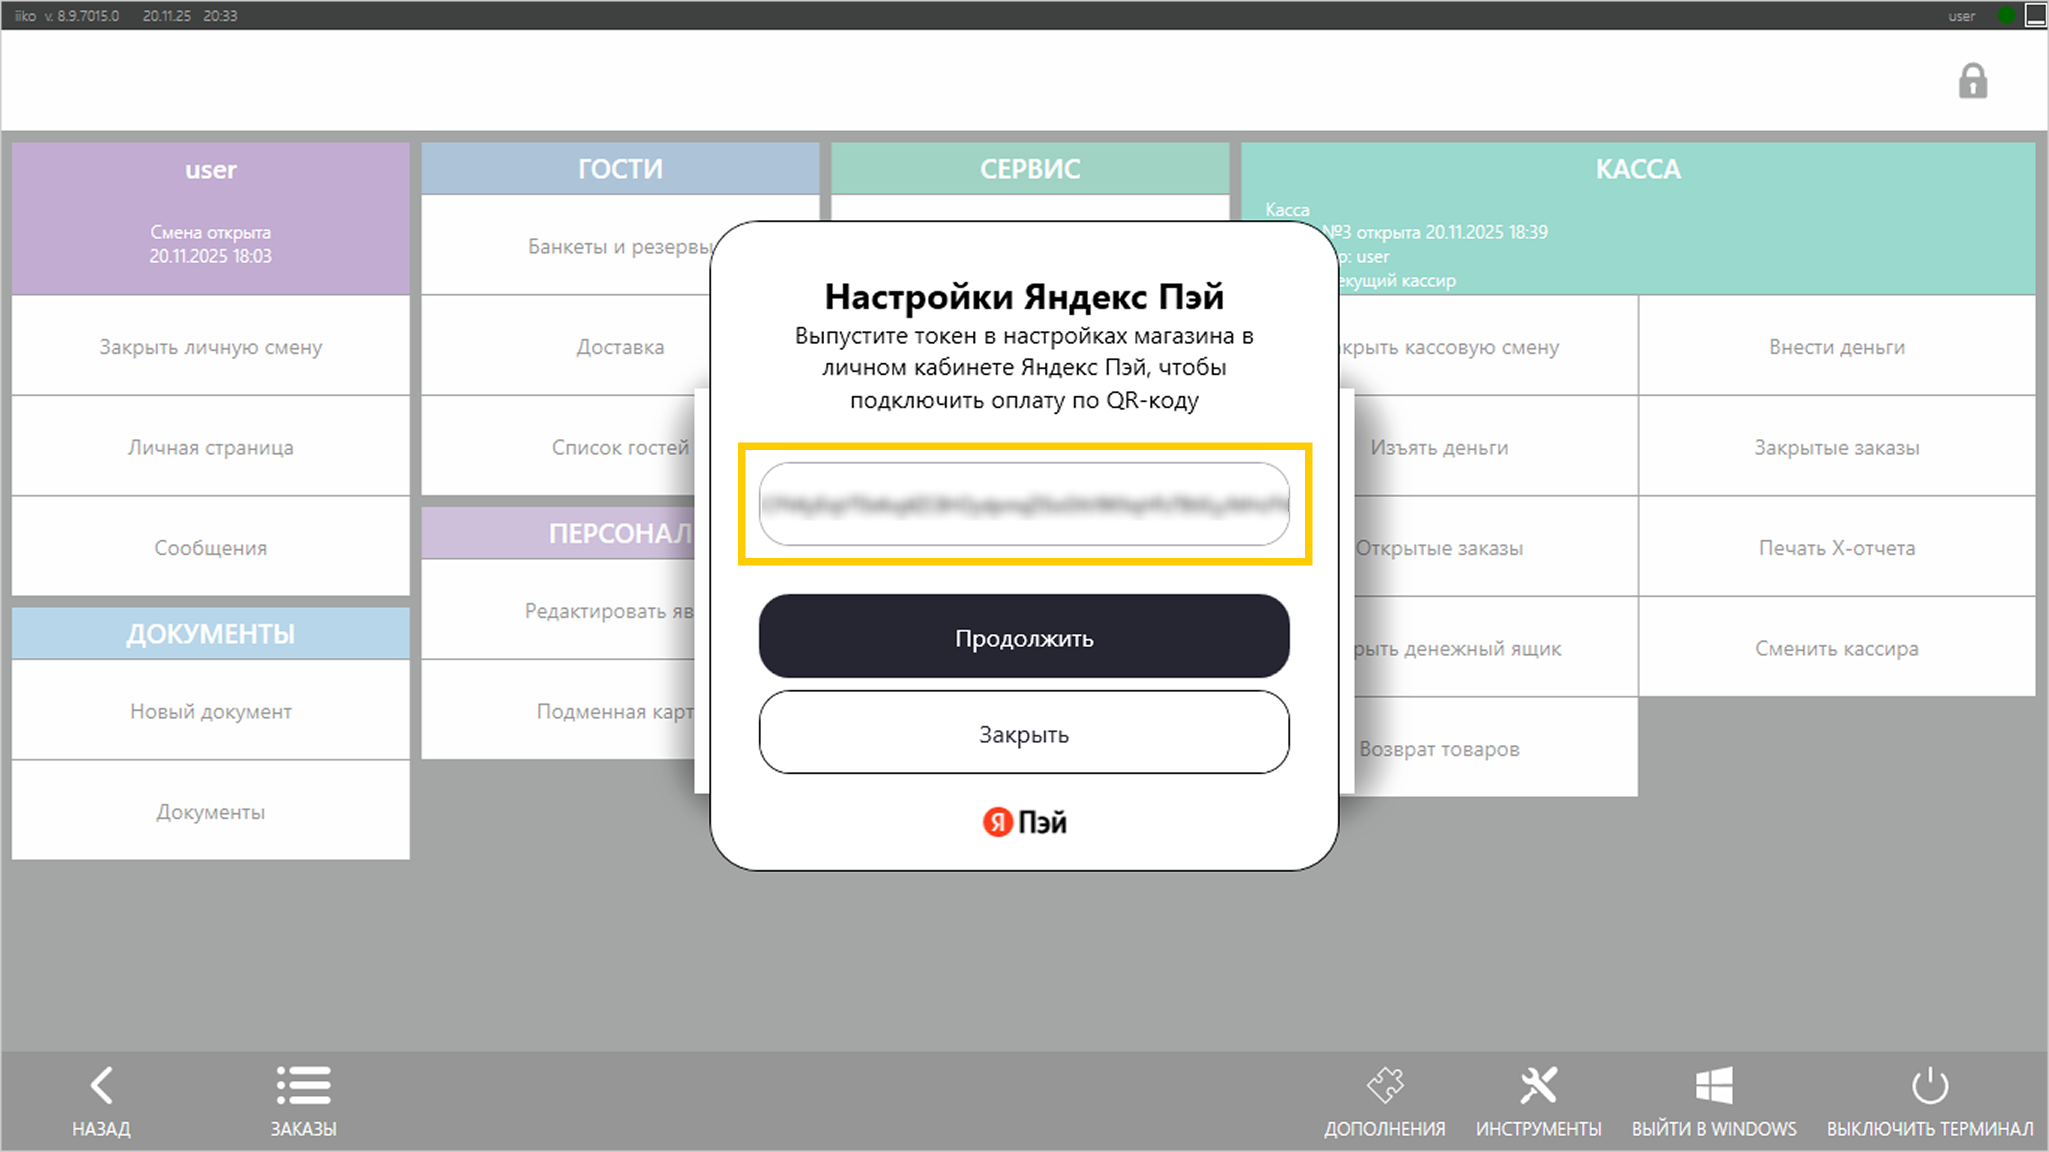This screenshot has width=2049, height=1152.
Task: Open Закрытые заказы tile
Action: click(x=1837, y=447)
